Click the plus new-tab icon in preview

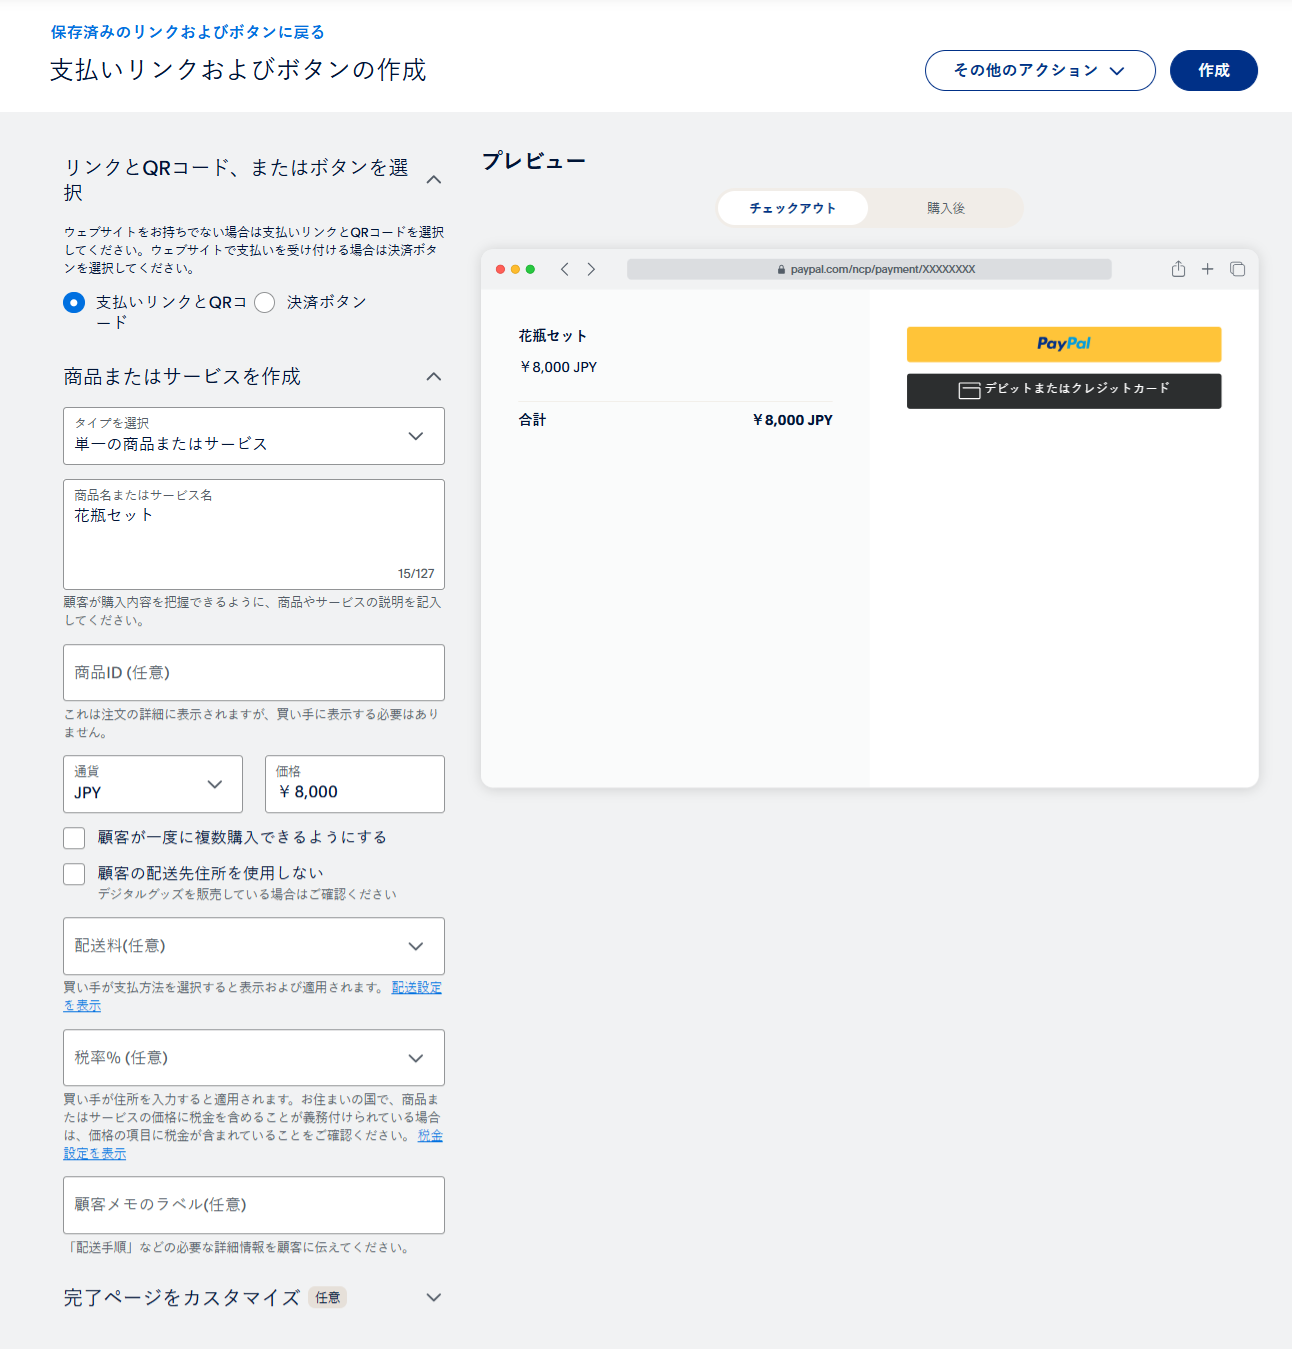1207,269
